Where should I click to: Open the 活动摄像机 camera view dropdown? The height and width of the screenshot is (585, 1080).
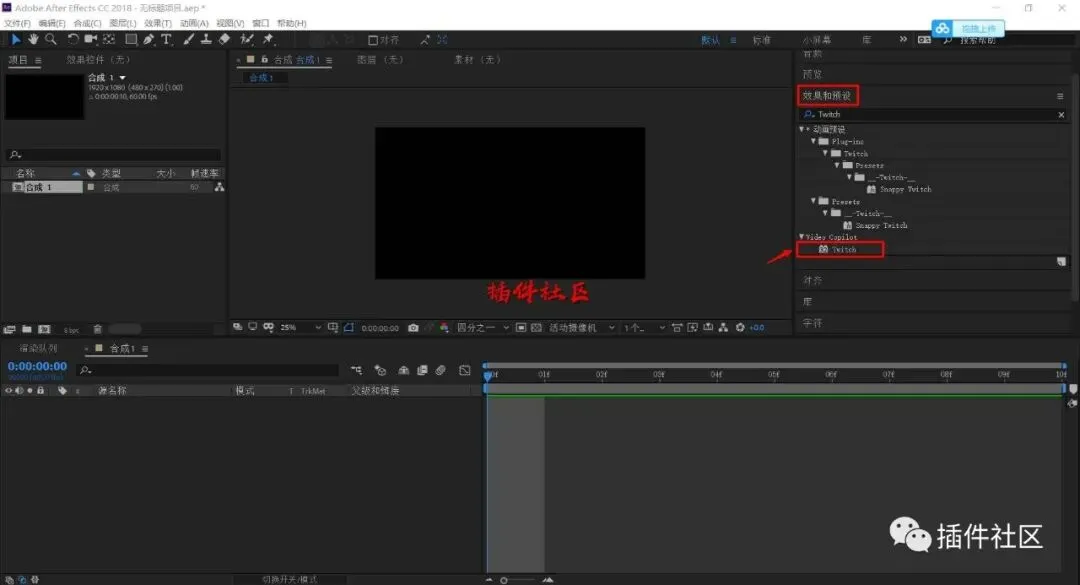(581, 328)
